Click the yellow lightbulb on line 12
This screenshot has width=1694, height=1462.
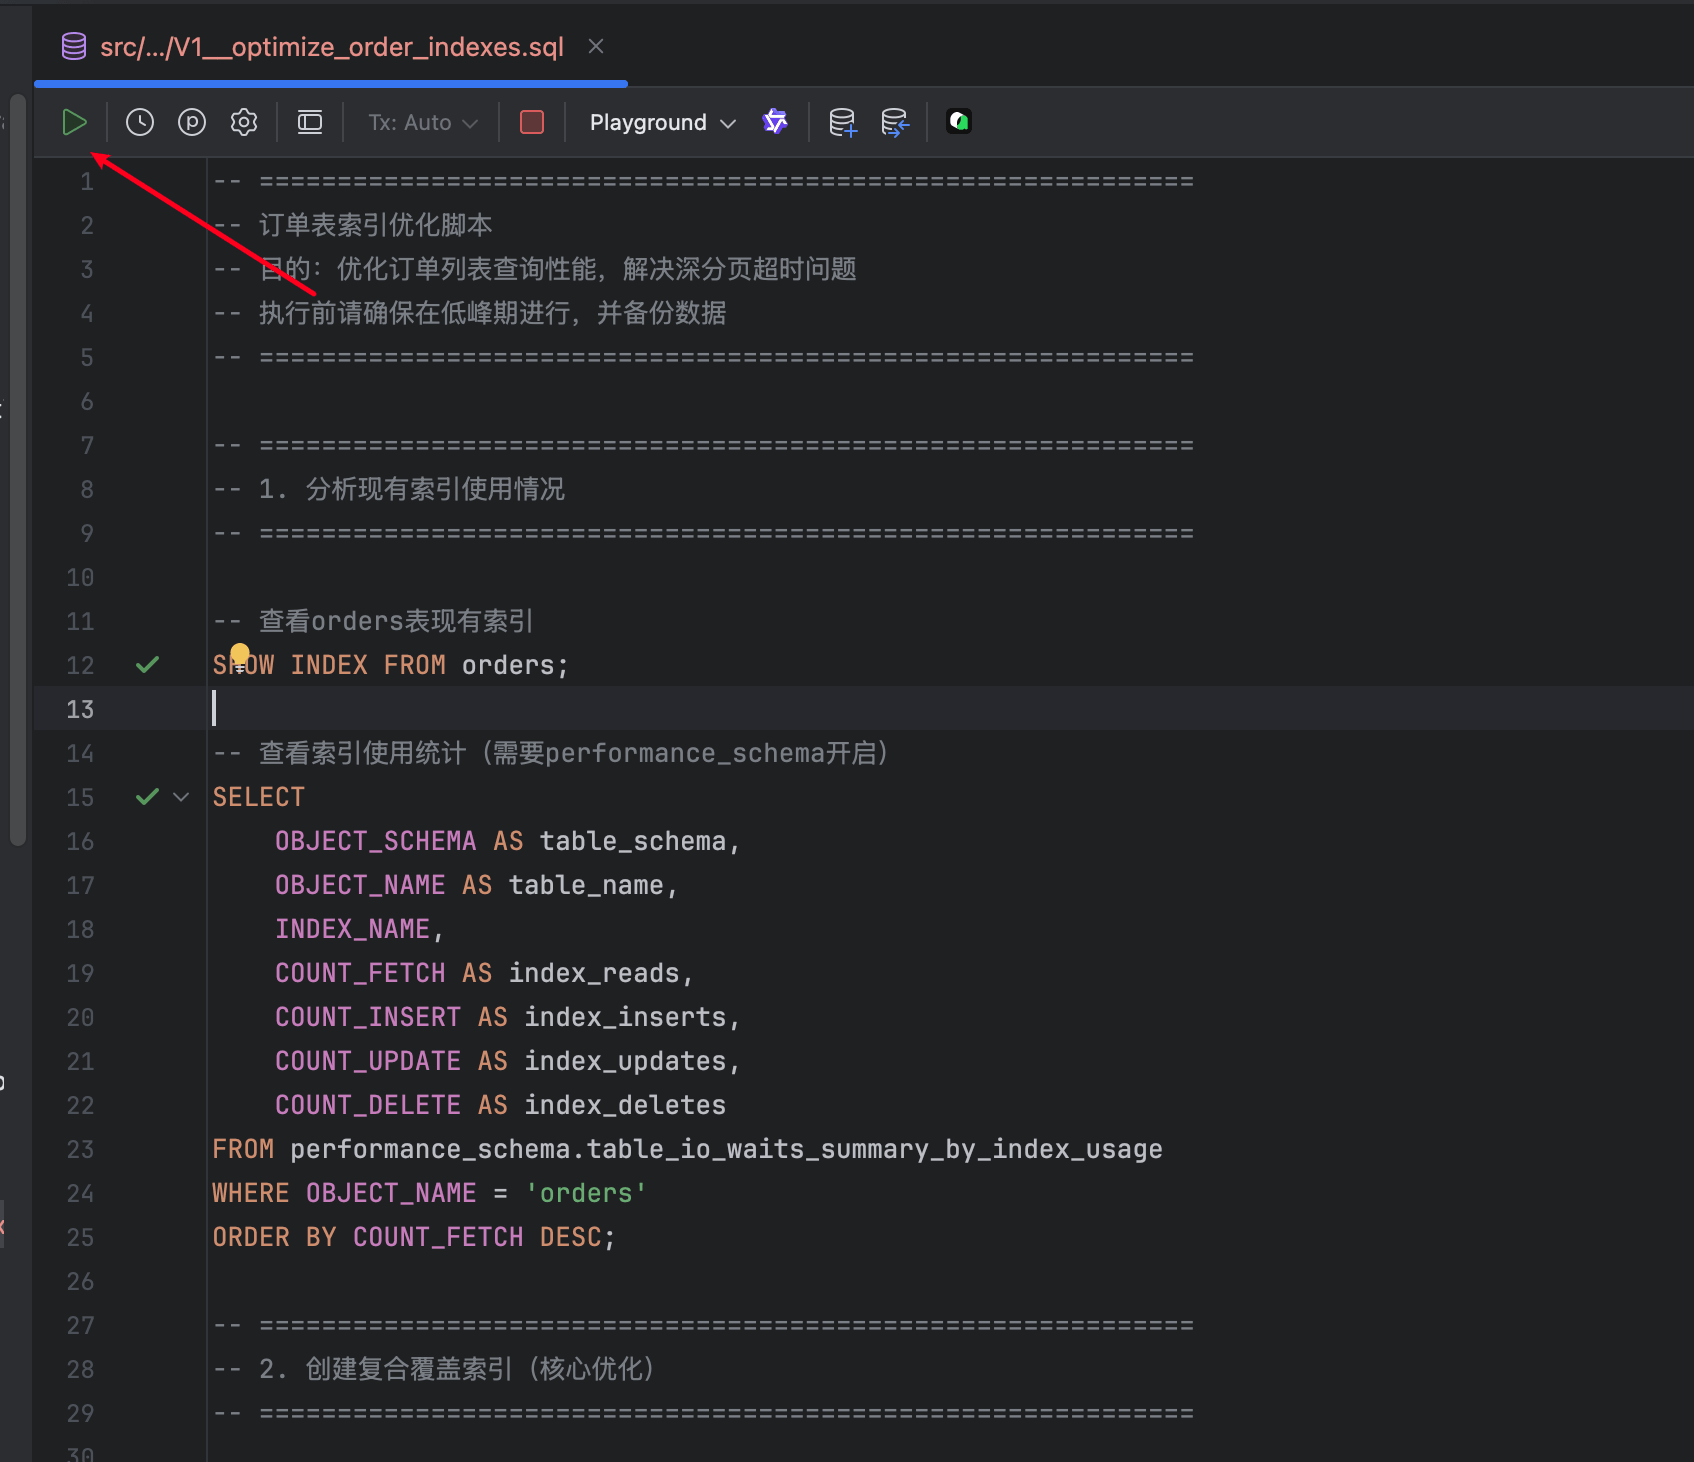click(240, 654)
